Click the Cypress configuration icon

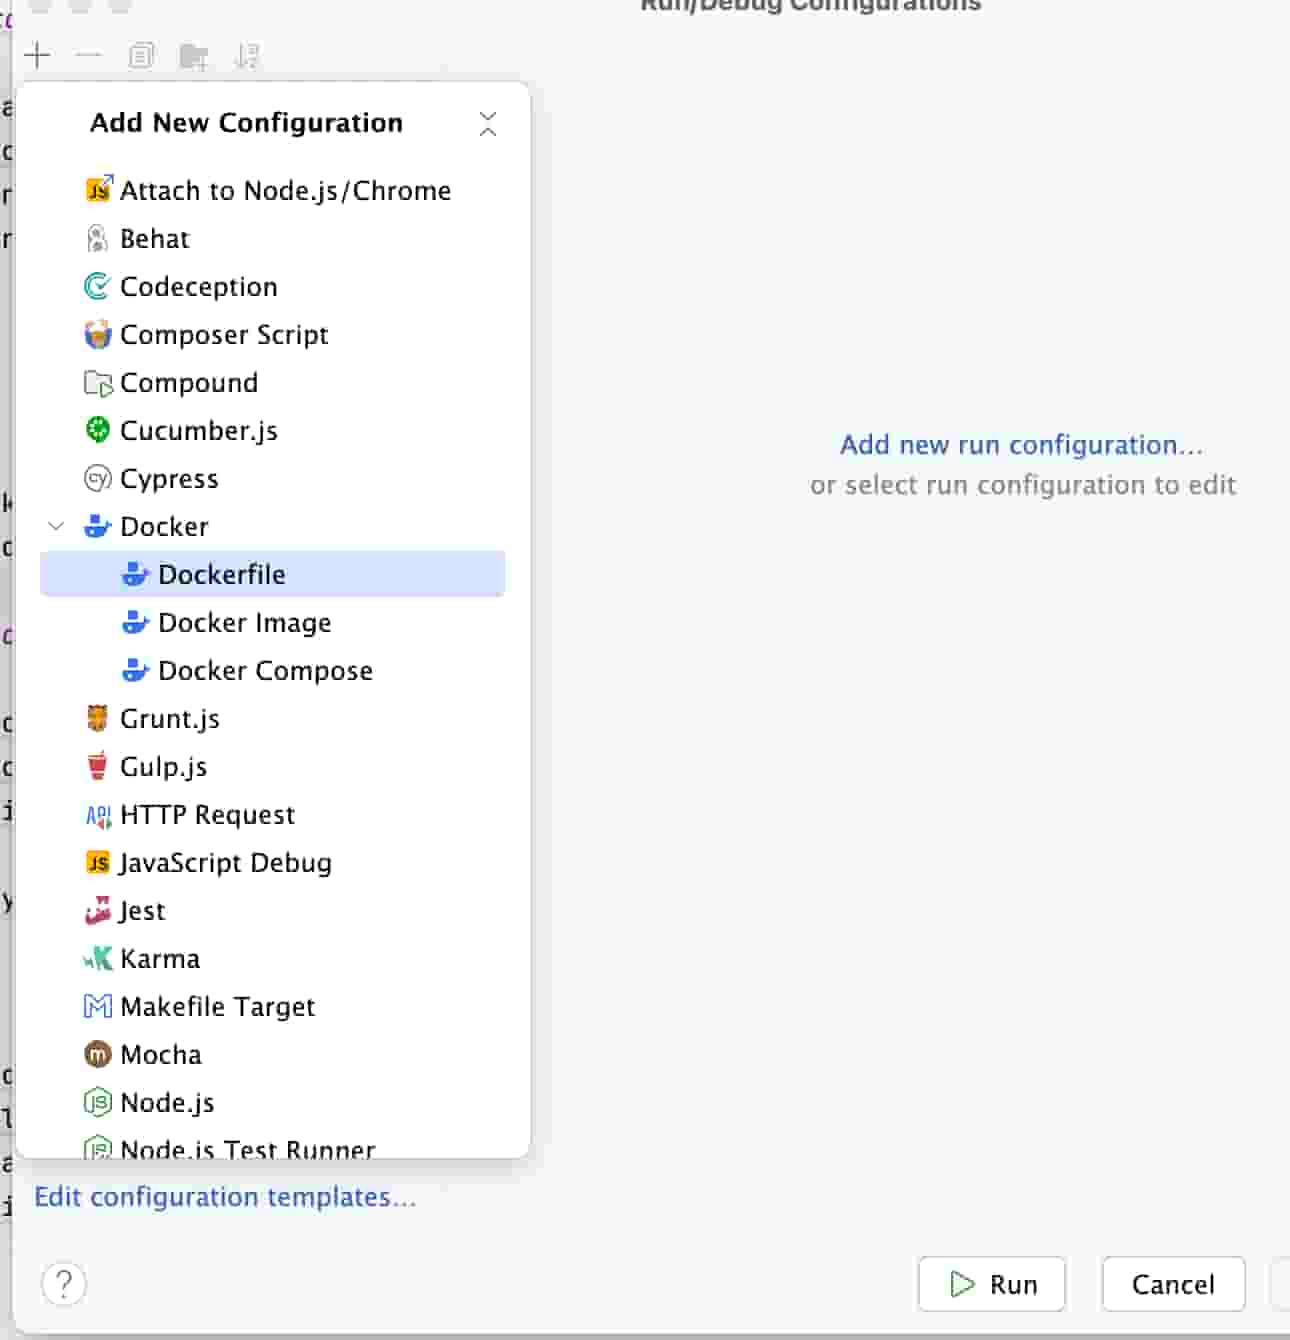click(x=97, y=478)
